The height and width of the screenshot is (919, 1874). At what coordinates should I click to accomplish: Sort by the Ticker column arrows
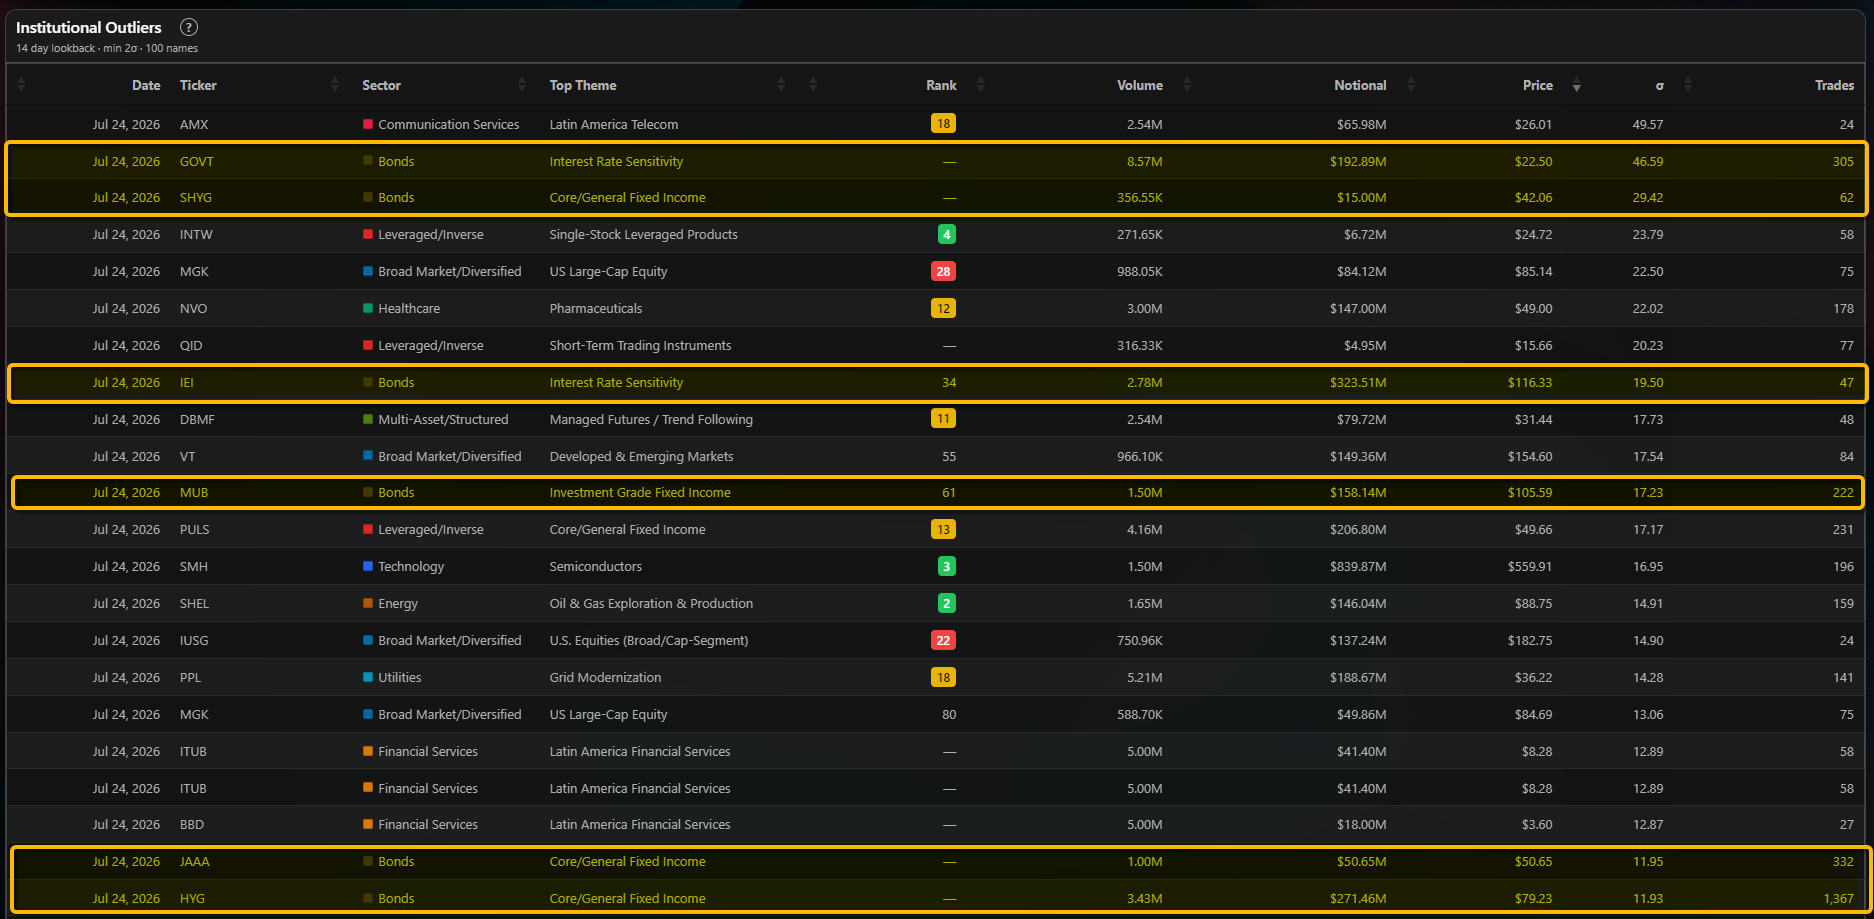point(334,85)
